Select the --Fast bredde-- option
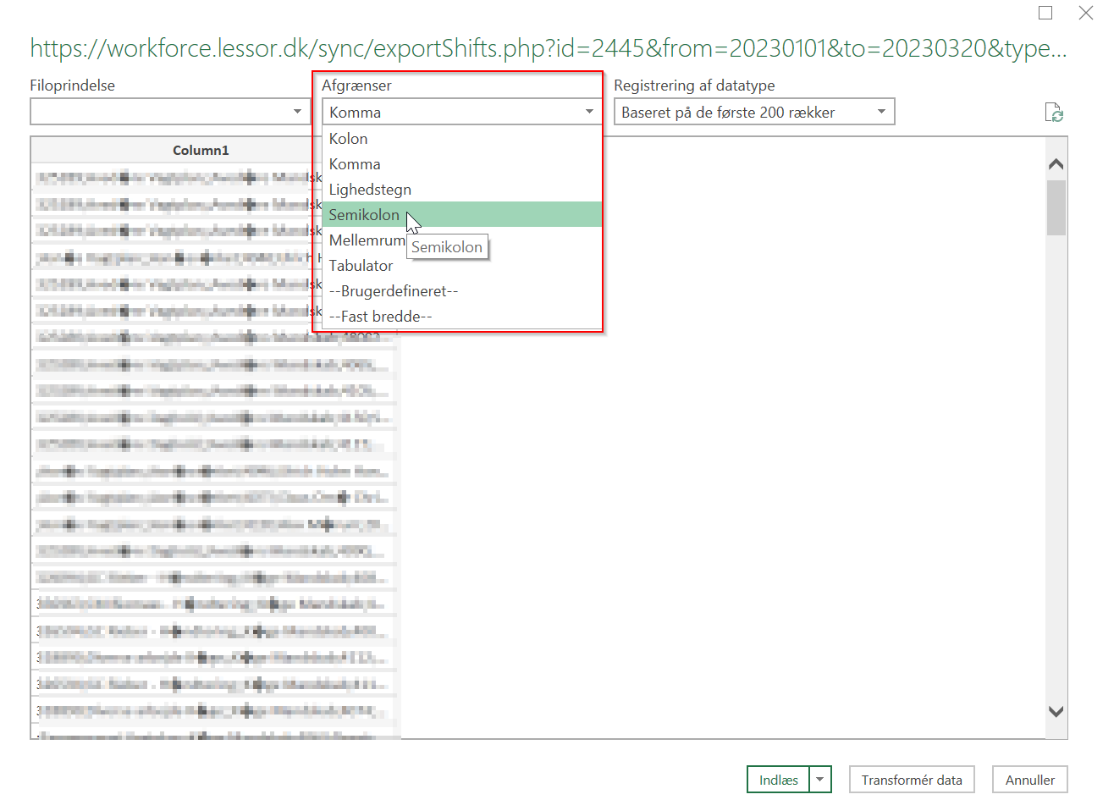 (380, 316)
